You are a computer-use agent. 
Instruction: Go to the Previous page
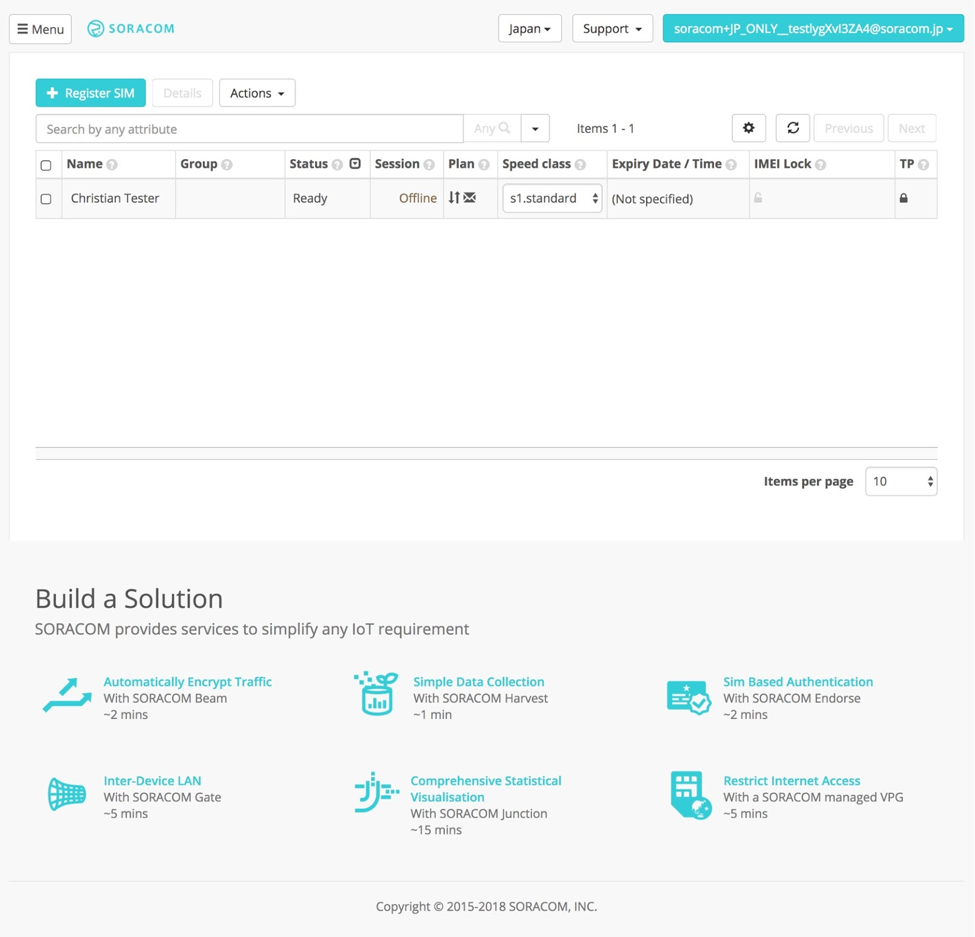click(848, 128)
